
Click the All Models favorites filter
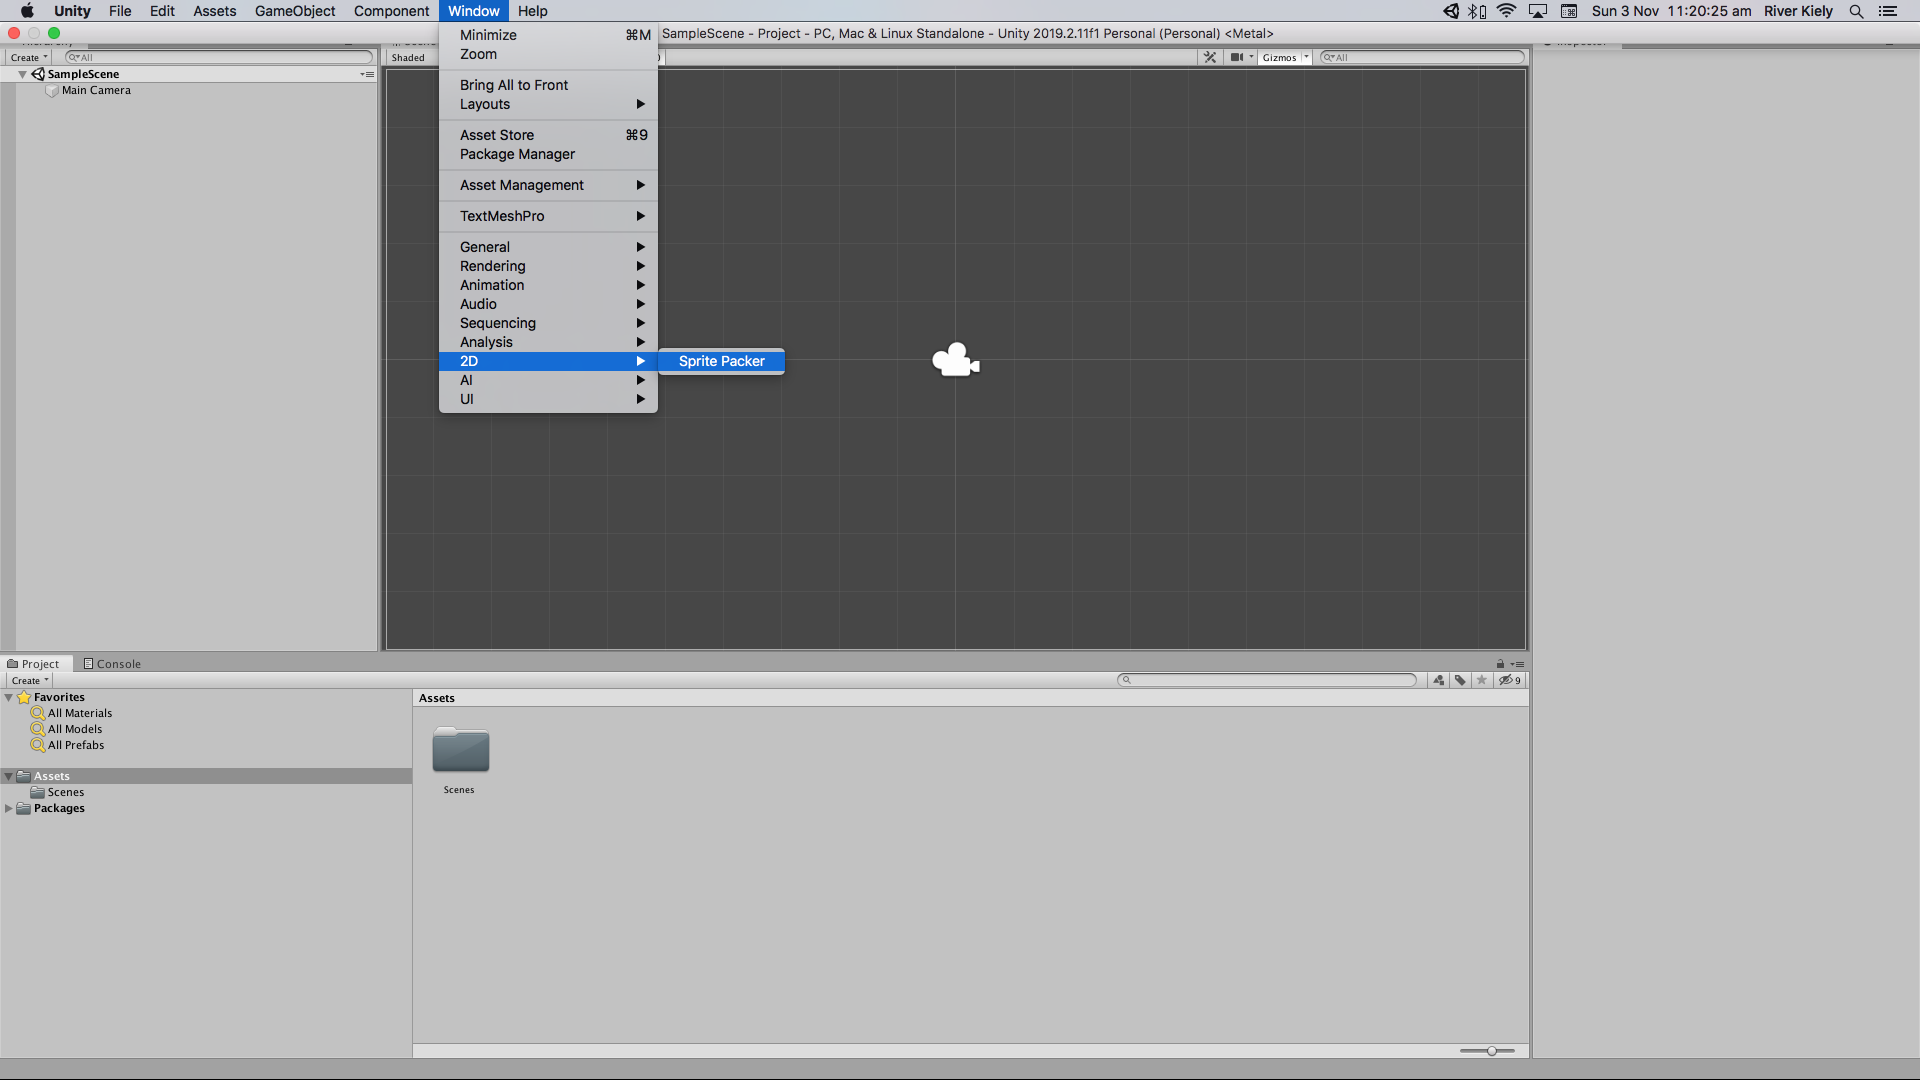click(x=74, y=728)
